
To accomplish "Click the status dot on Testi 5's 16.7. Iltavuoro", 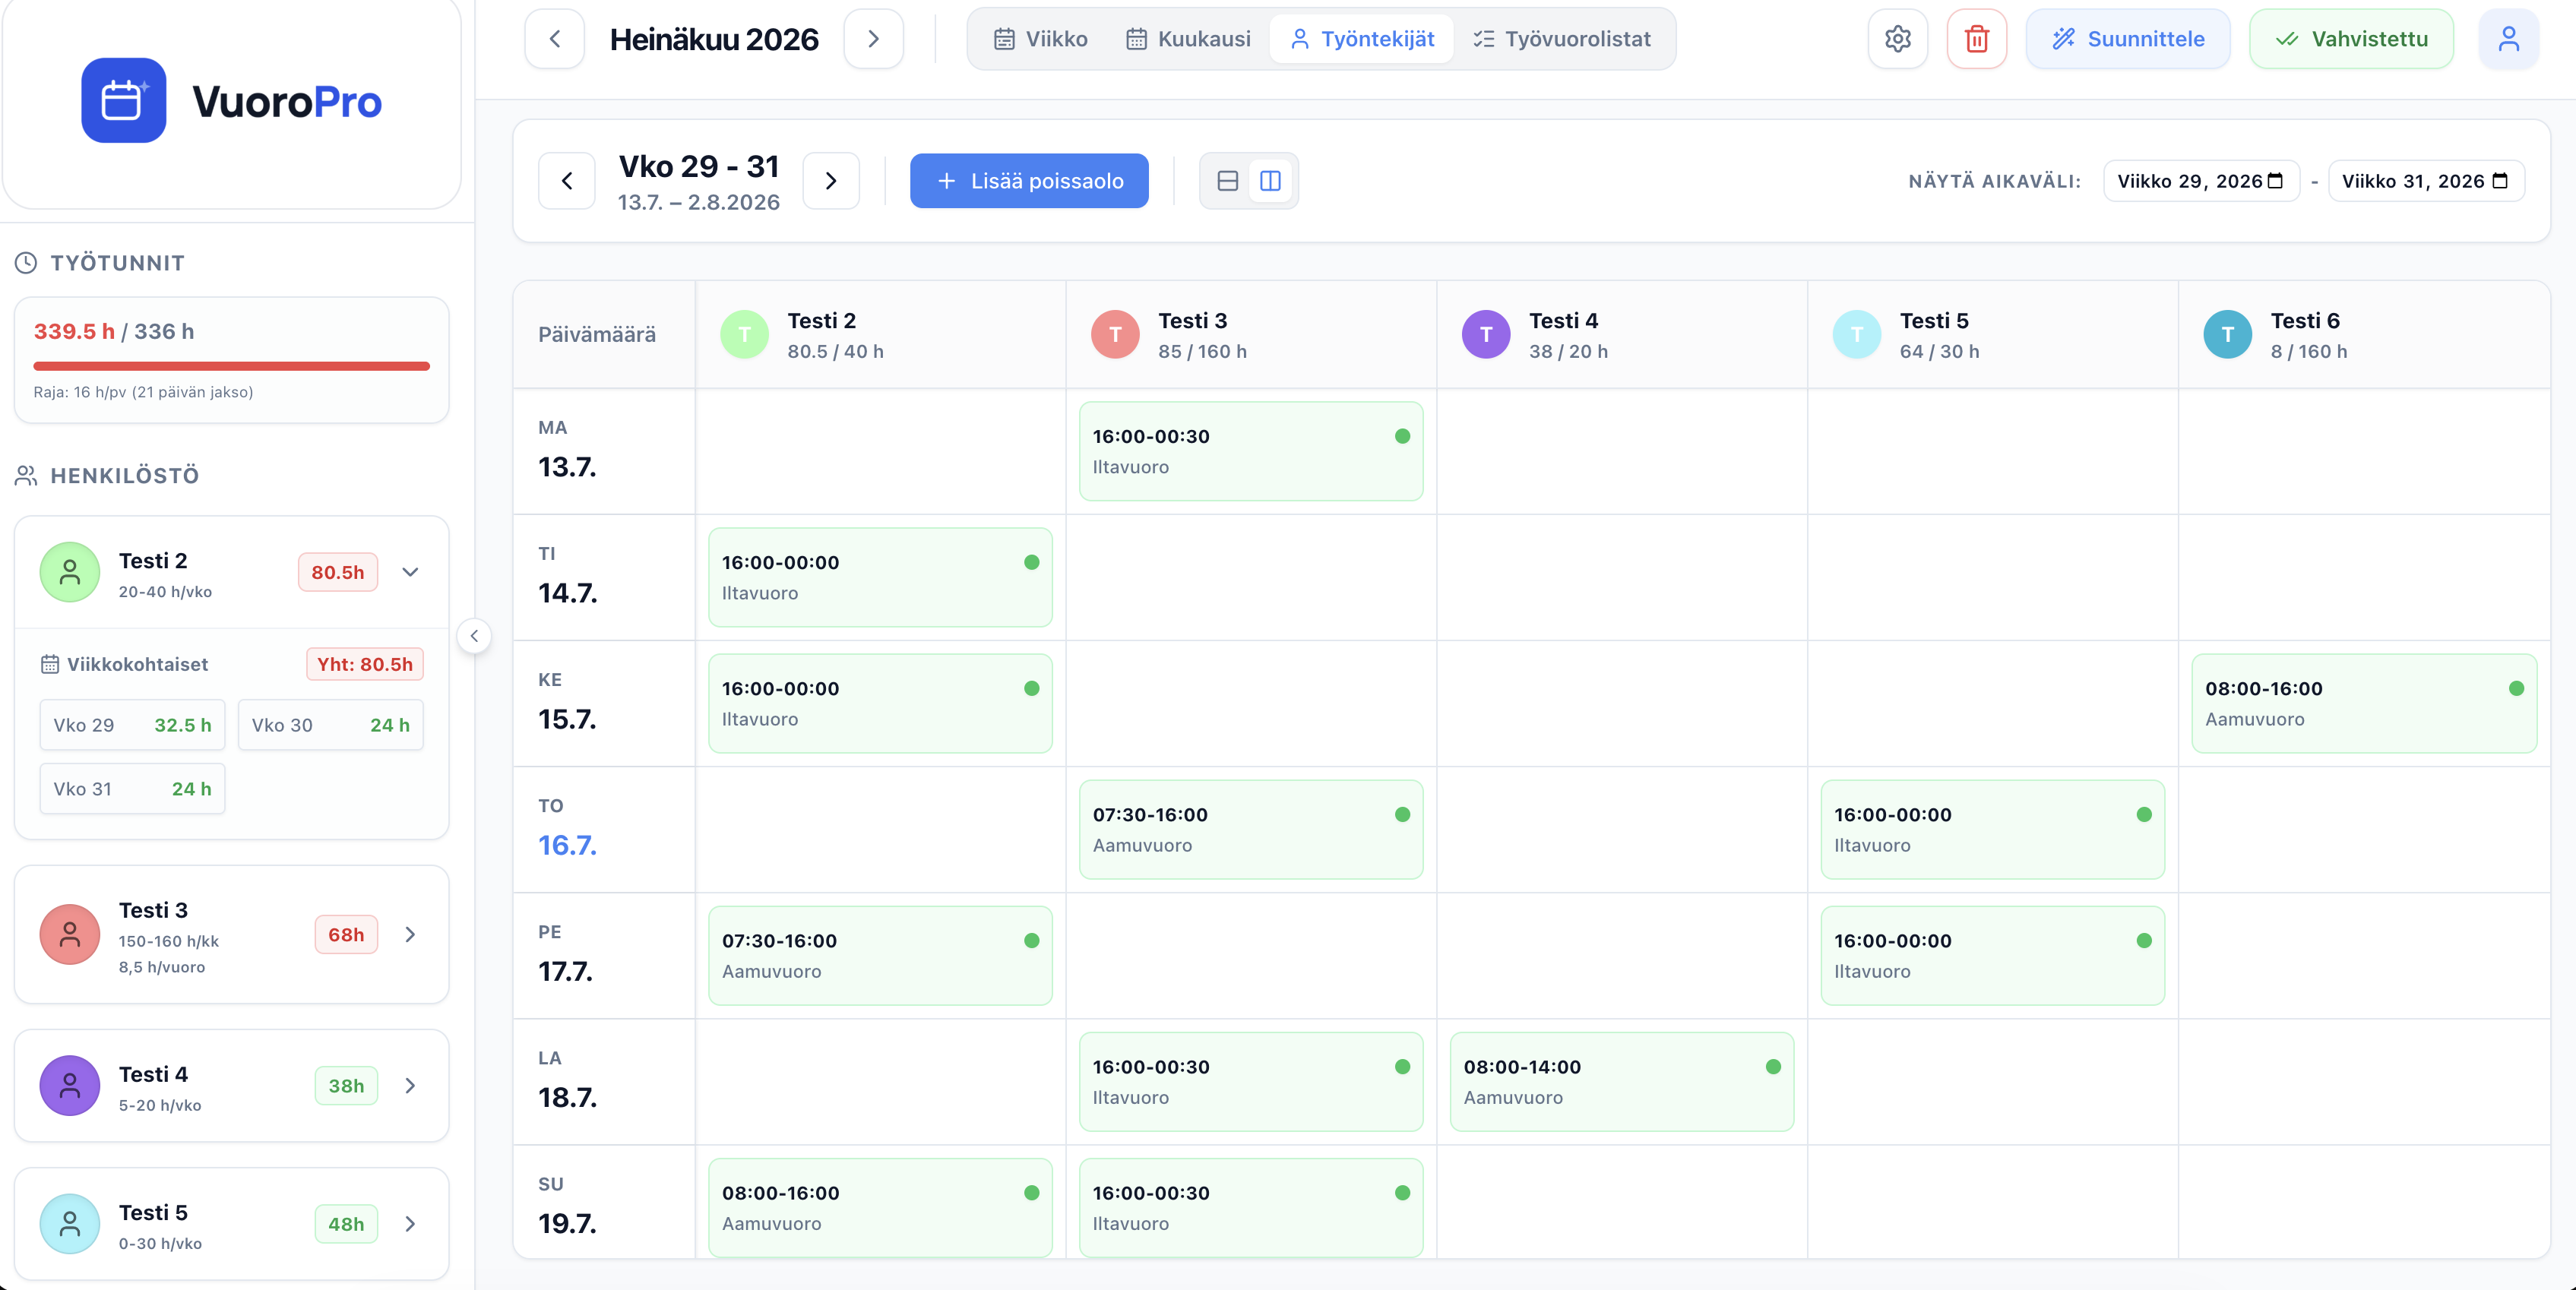I will (x=2144, y=814).
